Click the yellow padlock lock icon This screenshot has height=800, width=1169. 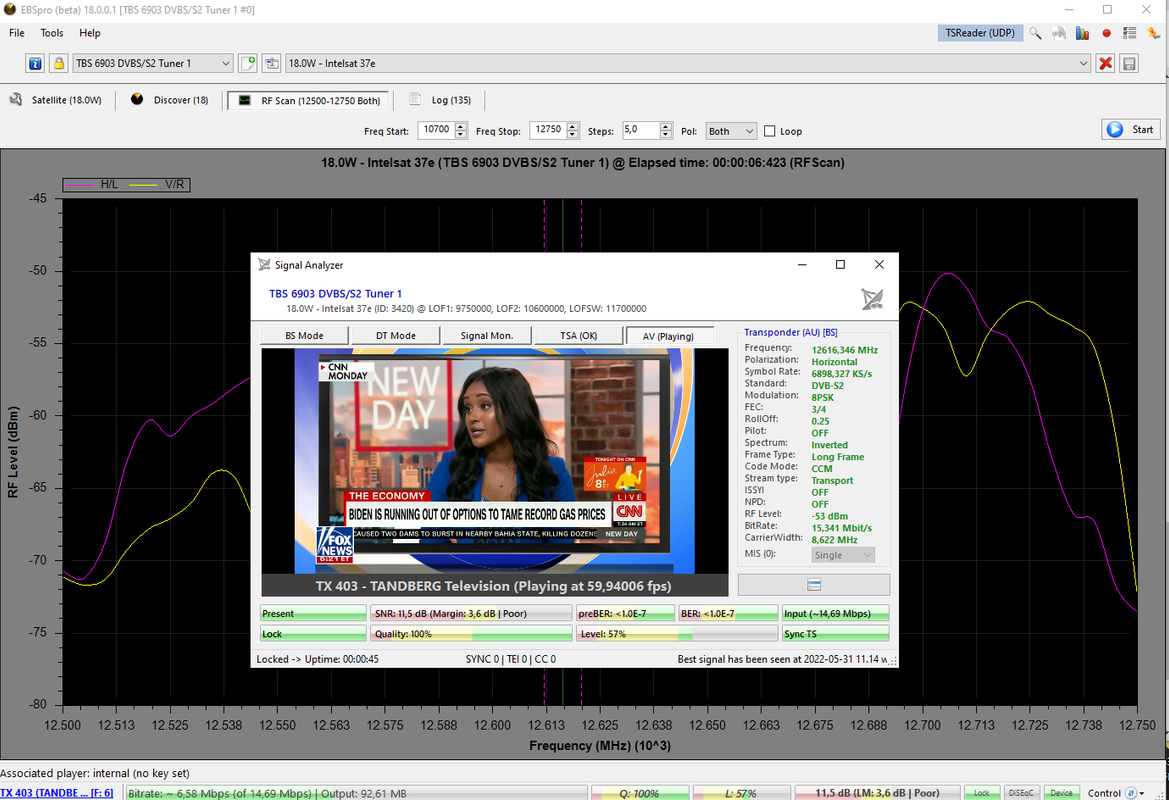58,63
